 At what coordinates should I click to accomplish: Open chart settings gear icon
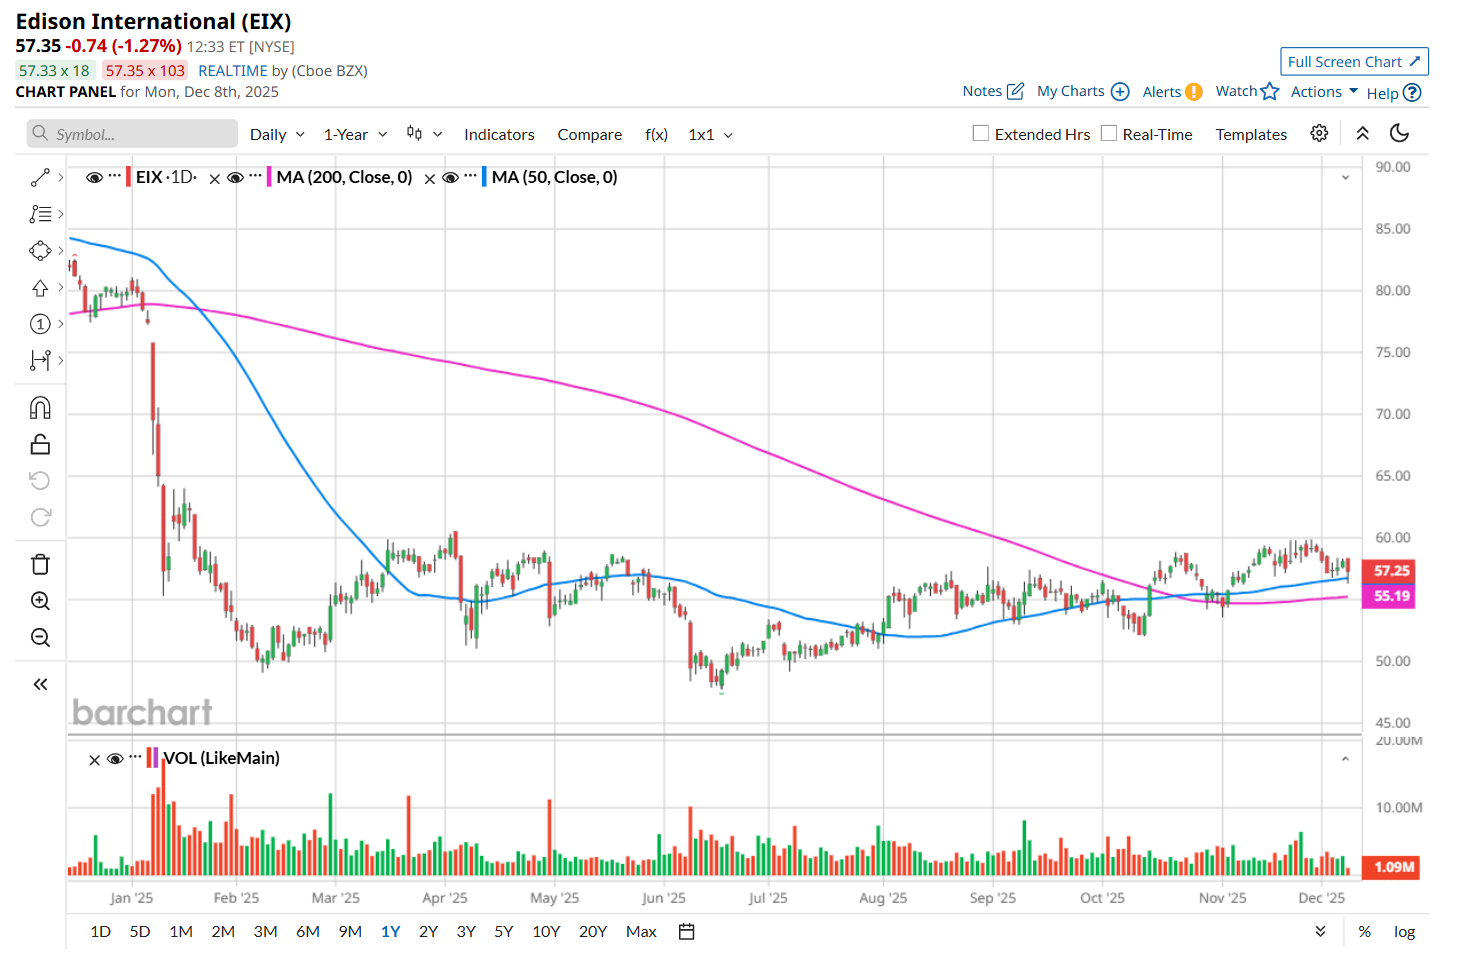(1319, 134)
